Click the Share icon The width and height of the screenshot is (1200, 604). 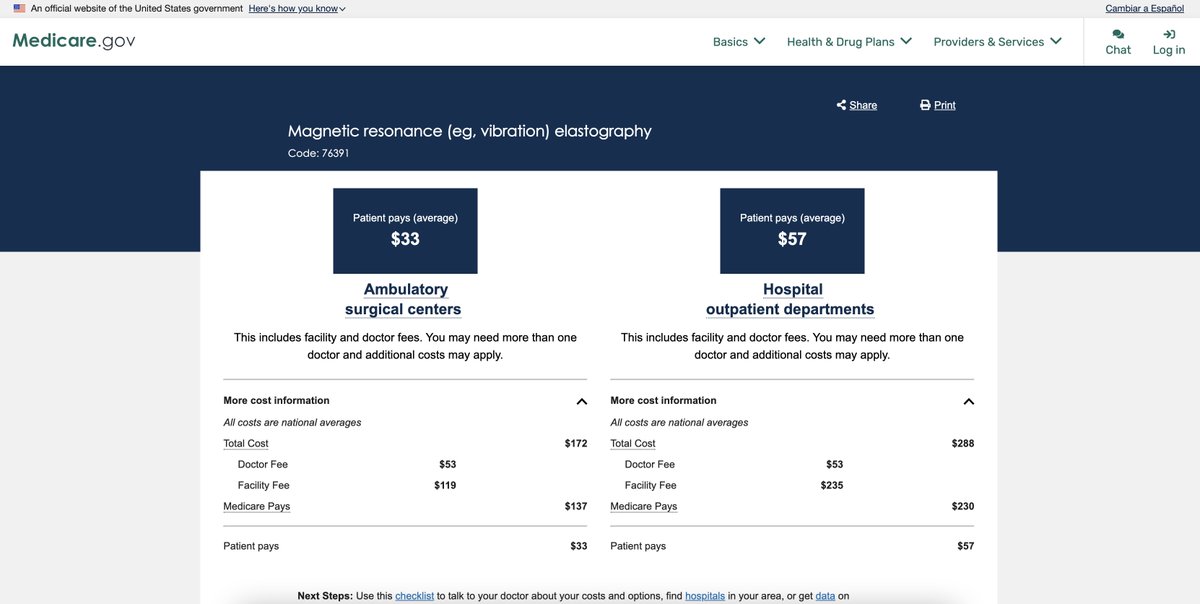pos(842,105)
